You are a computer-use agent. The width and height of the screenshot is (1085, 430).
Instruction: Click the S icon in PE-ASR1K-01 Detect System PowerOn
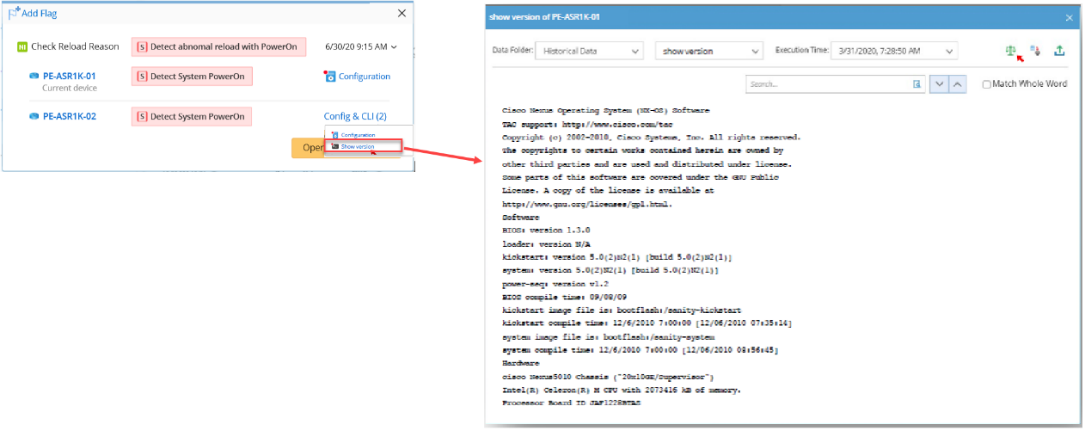(142, 76)
